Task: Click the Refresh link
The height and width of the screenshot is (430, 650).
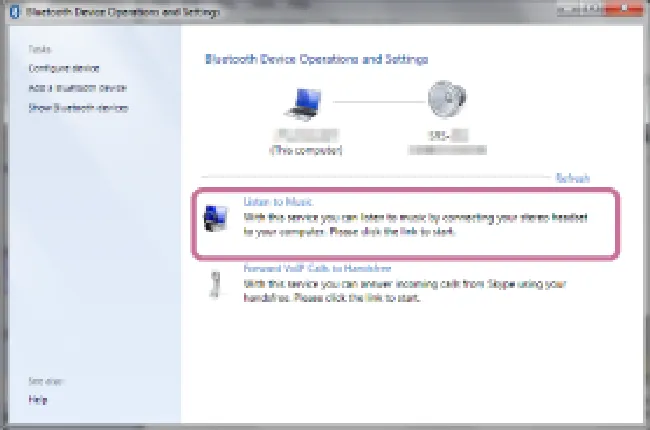Action: tap(572, 178)
